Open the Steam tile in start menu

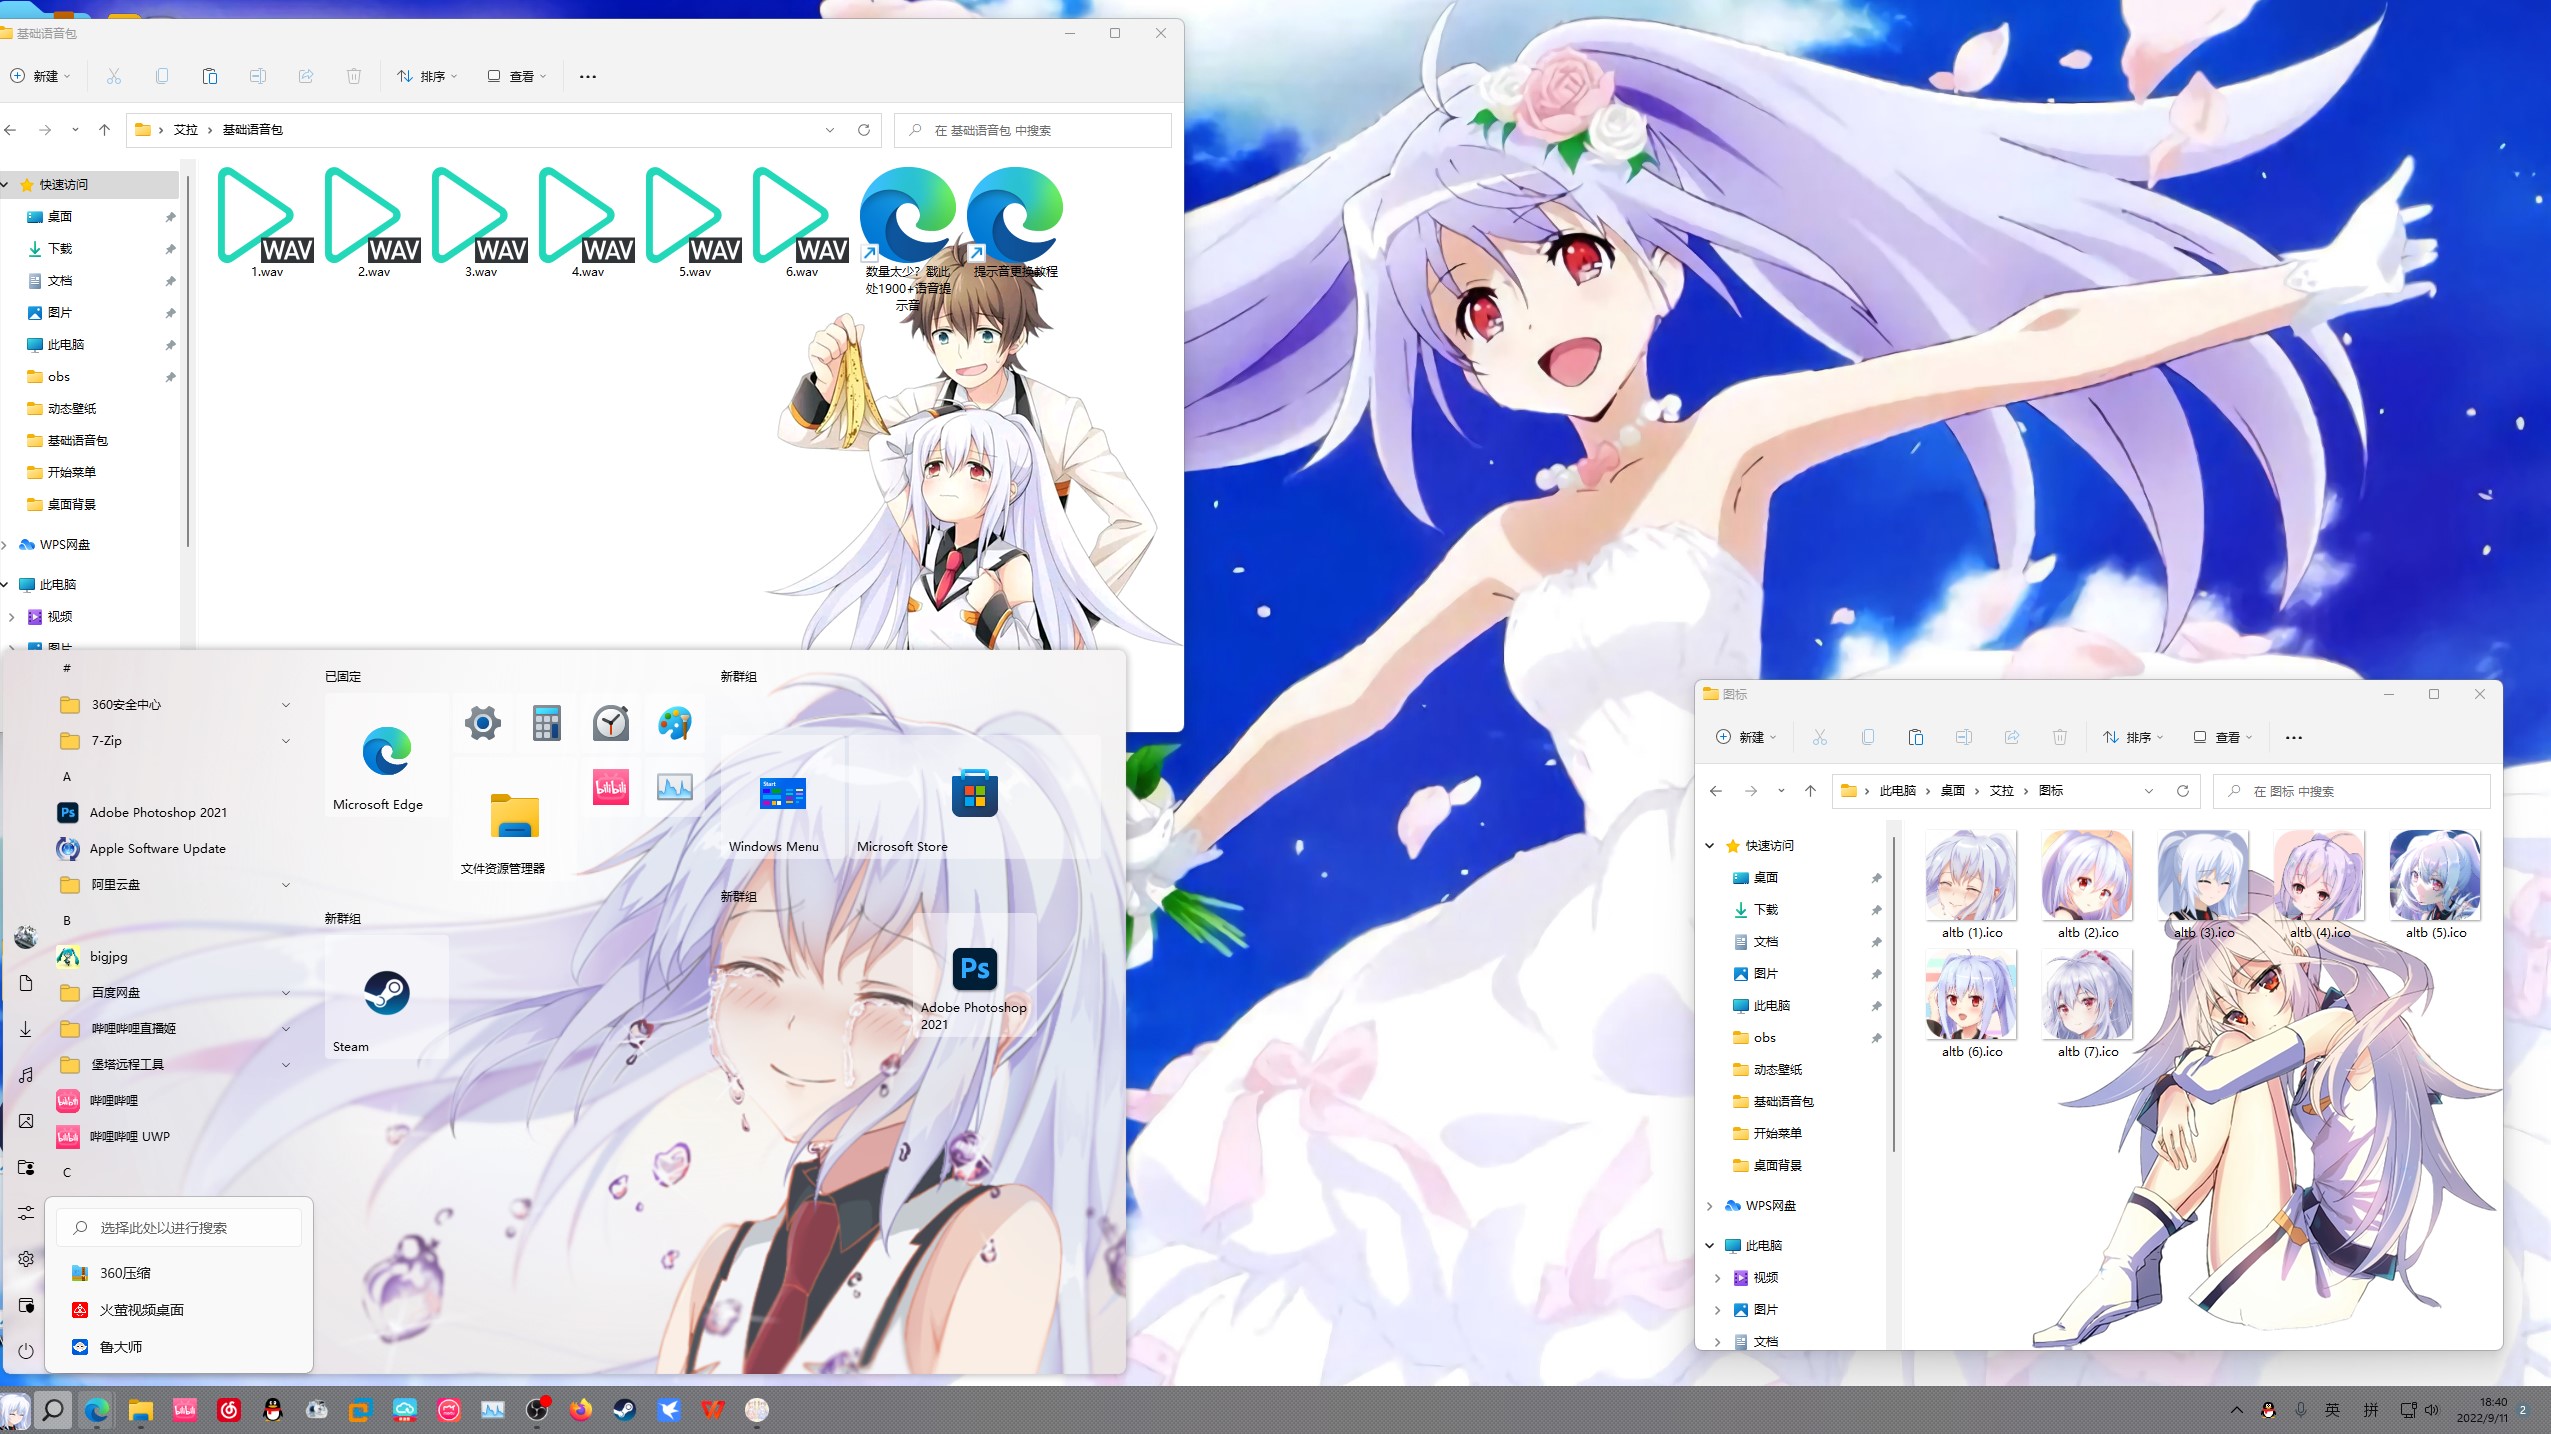386,995
